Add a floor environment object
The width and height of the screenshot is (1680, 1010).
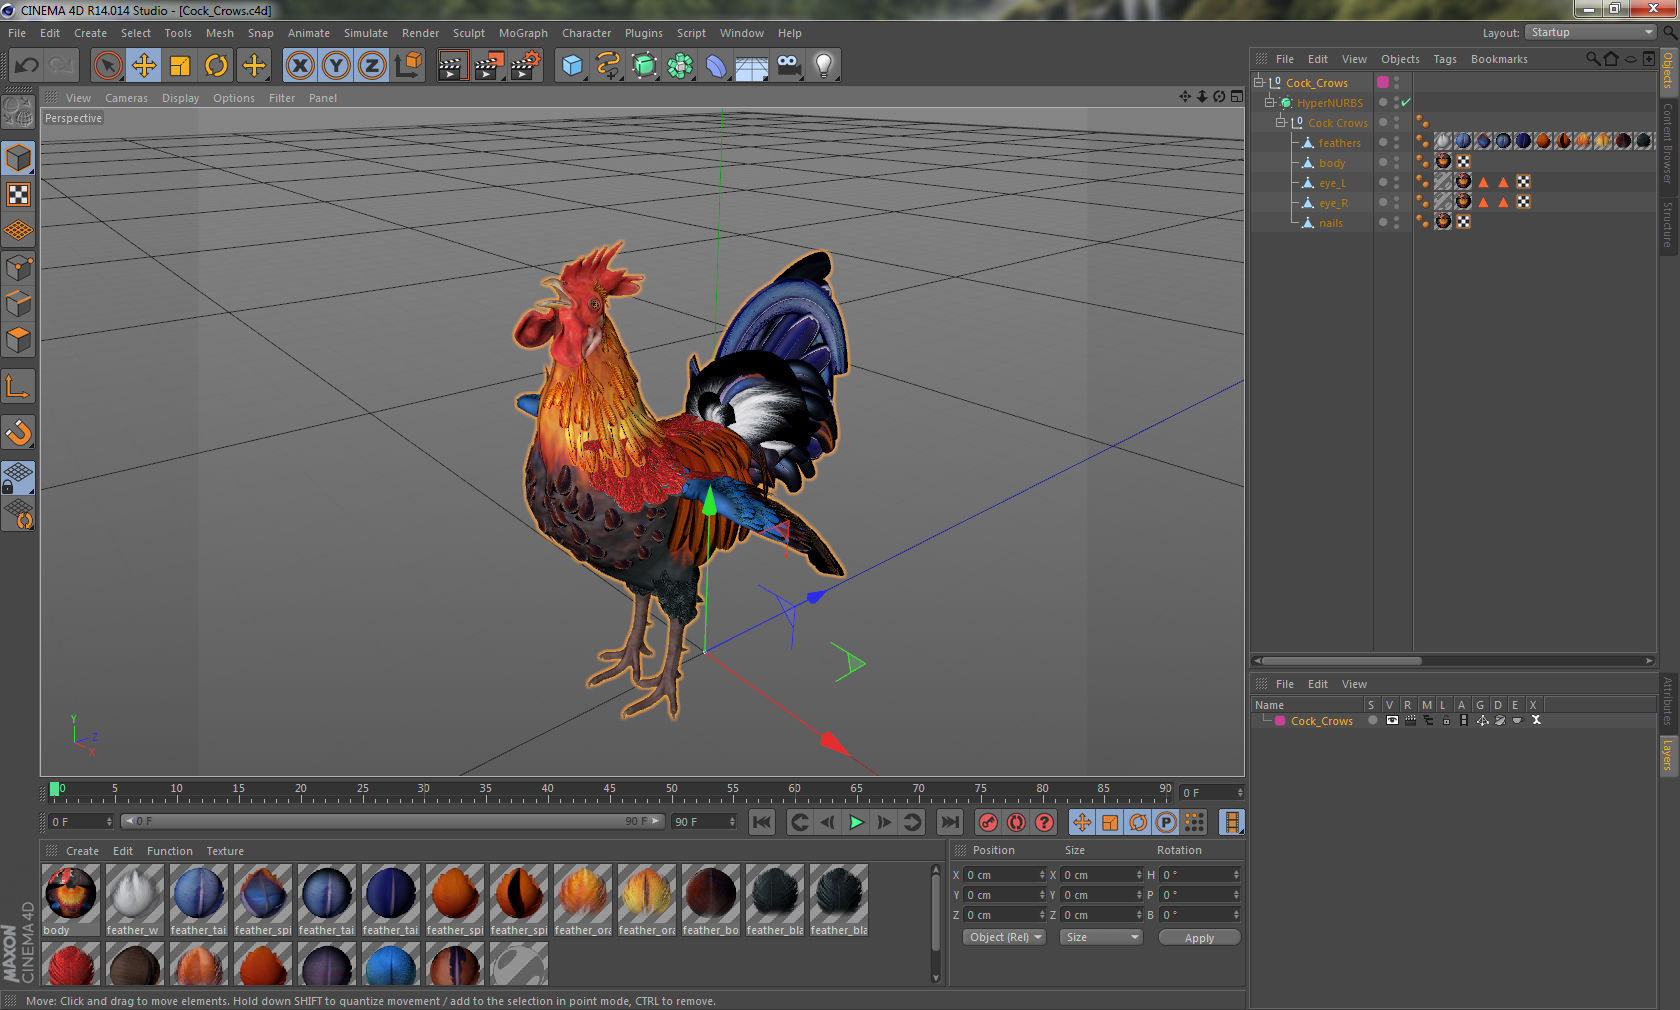click(752, 66)
